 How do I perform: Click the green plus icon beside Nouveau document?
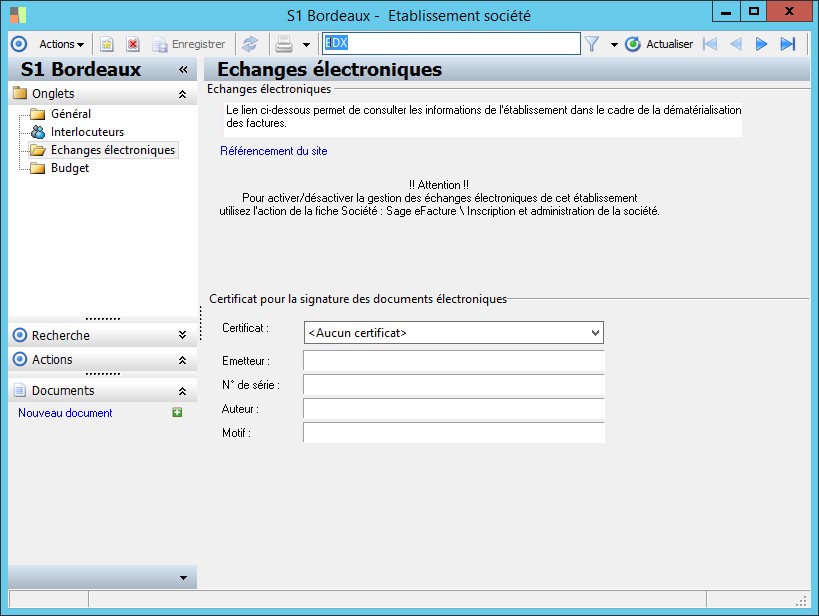pyautogui.click(x=177, y=413)
